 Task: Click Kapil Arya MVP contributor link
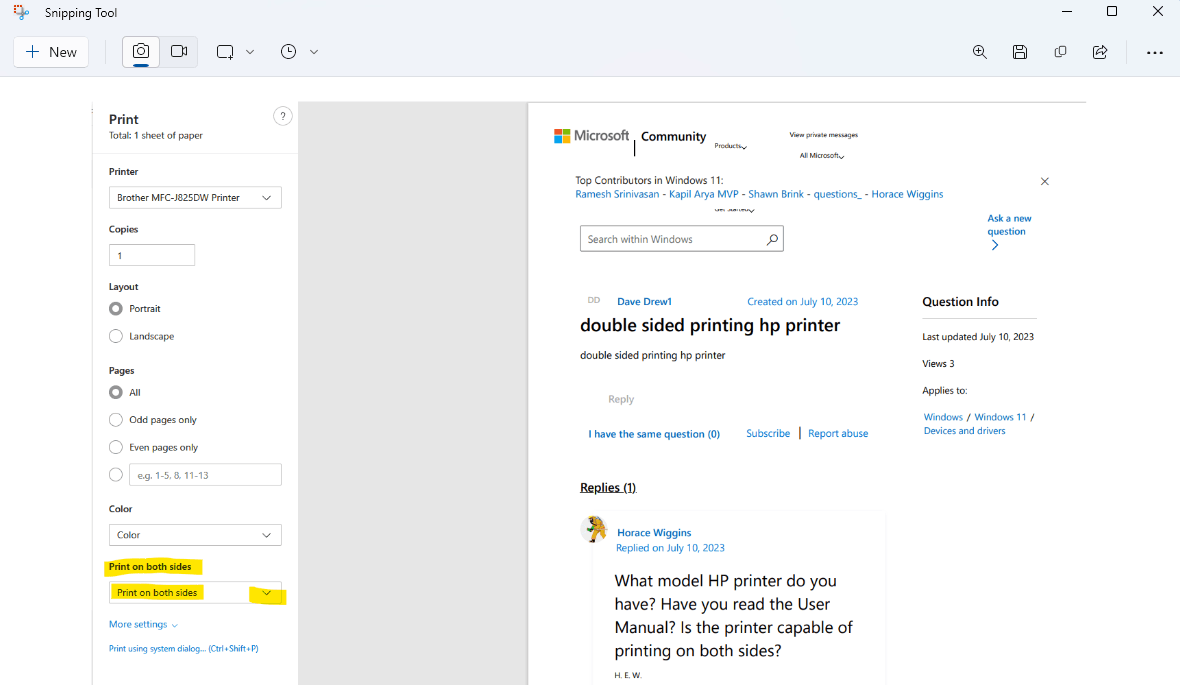(x=704, y=194)
